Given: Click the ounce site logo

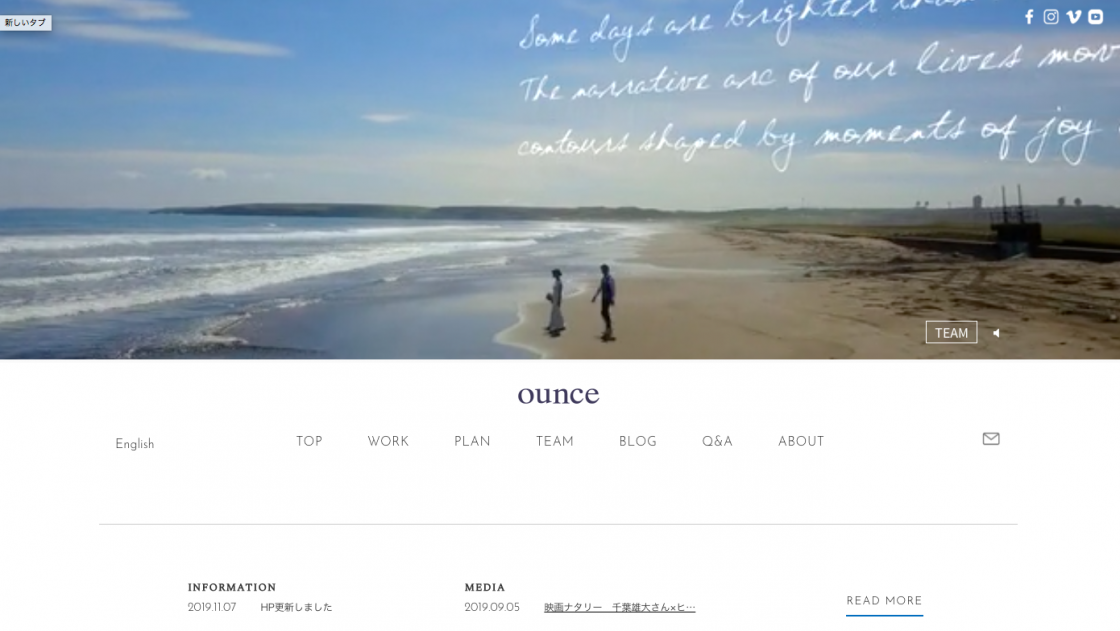Looking at the screenshot, I should 559,394.
